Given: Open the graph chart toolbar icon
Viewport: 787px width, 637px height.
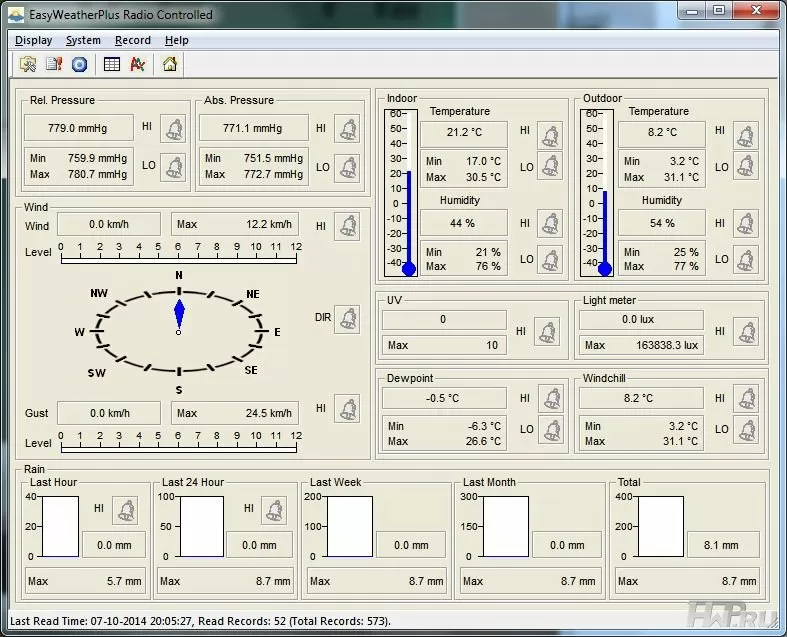Looking at the screenshot, I should coord(138,64).
